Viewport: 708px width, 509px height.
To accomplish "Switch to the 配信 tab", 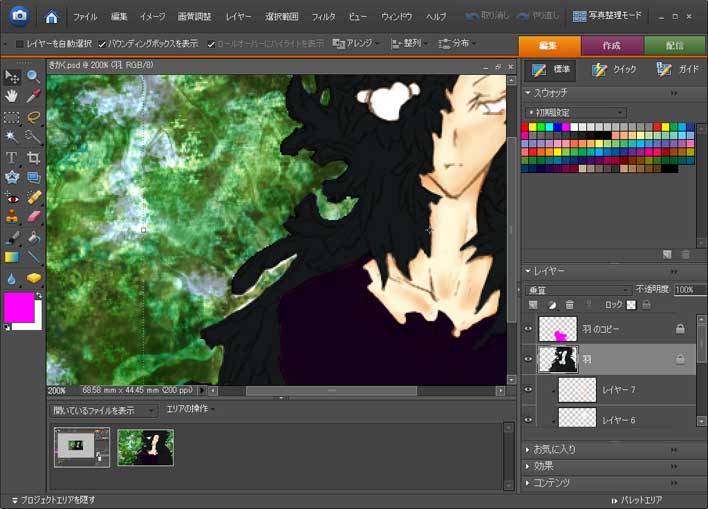I will (675, 46).
